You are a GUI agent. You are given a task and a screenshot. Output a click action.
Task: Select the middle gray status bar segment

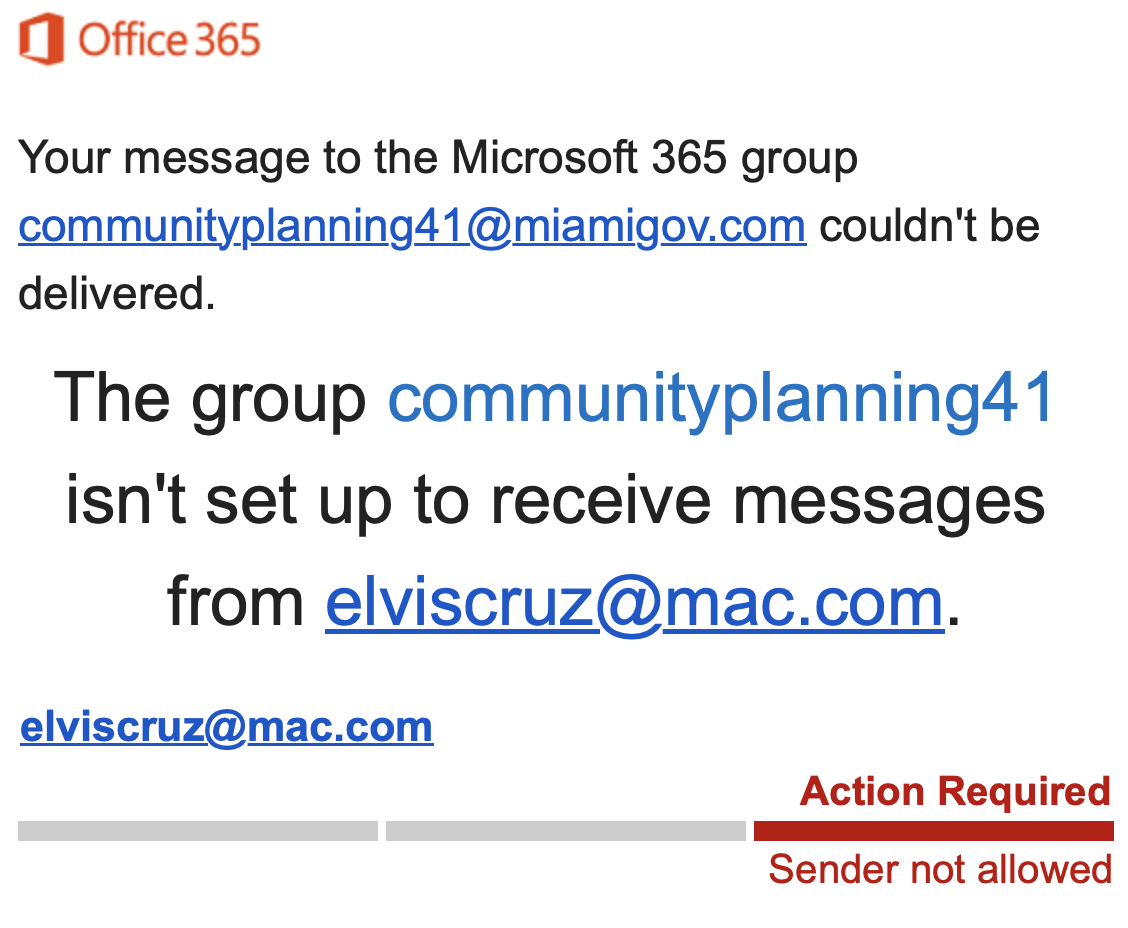pyautogui.click(x=565, y=831)
